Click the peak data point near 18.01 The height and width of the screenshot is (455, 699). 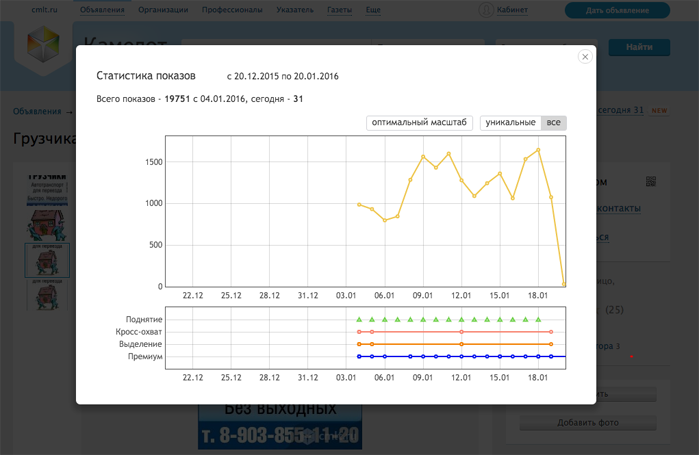[538, 150]
